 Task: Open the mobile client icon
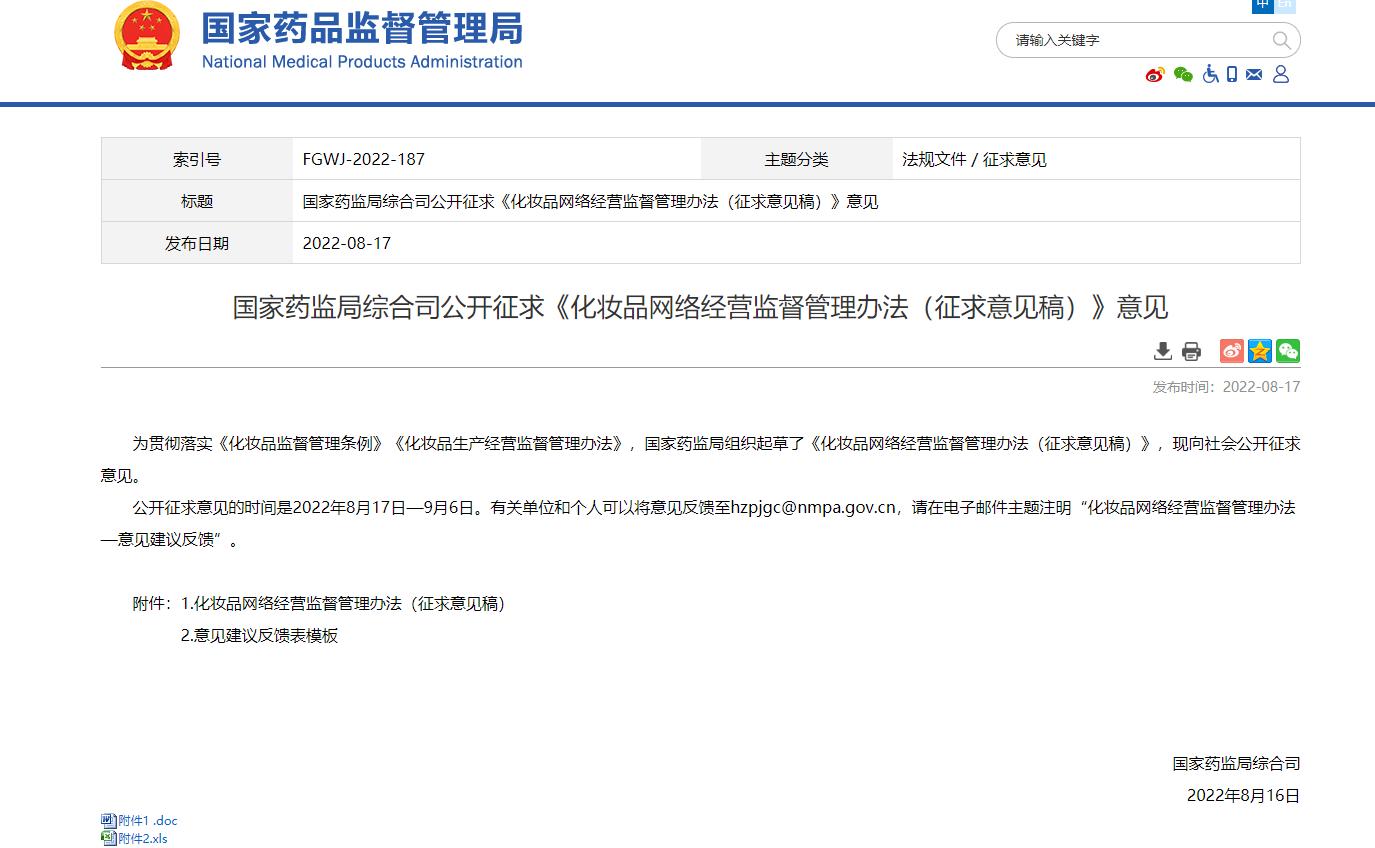1230,74
